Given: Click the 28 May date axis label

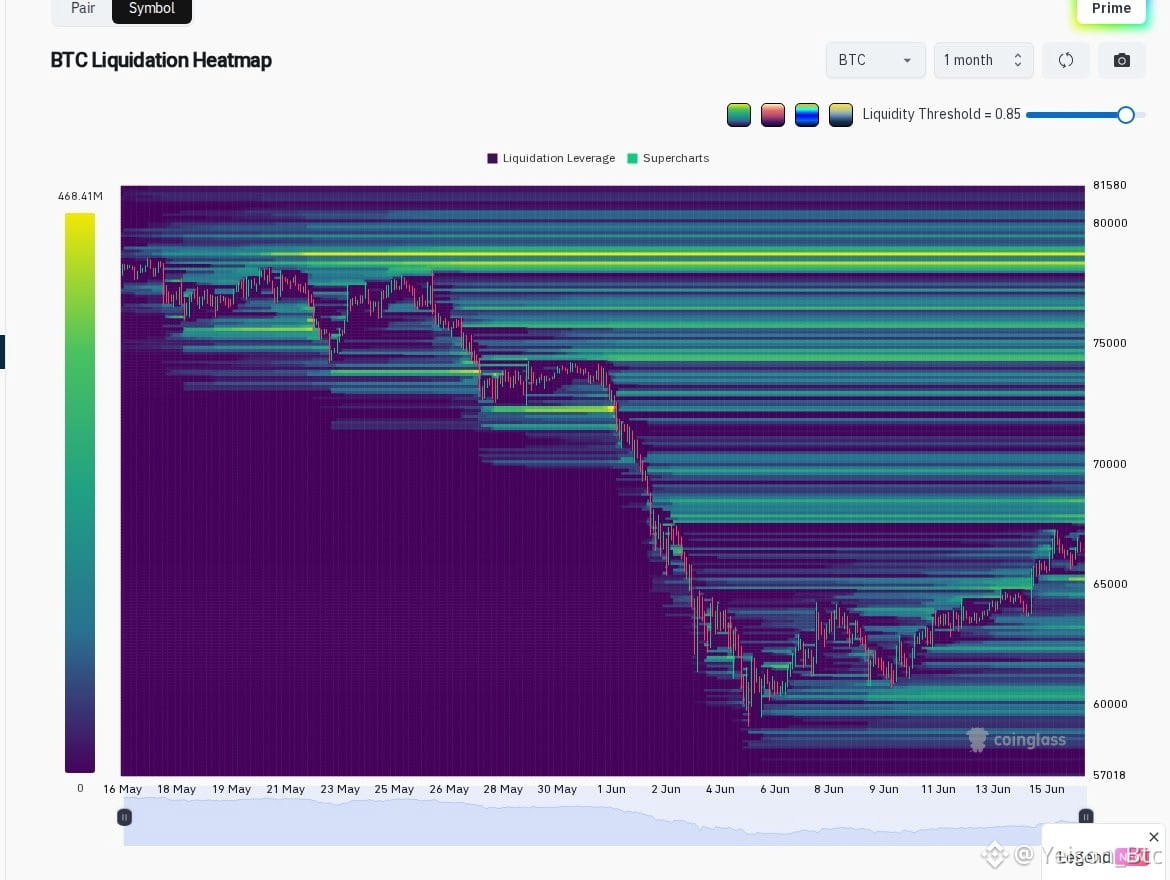Looking at the screenshot, I should [x=503, y=789].
